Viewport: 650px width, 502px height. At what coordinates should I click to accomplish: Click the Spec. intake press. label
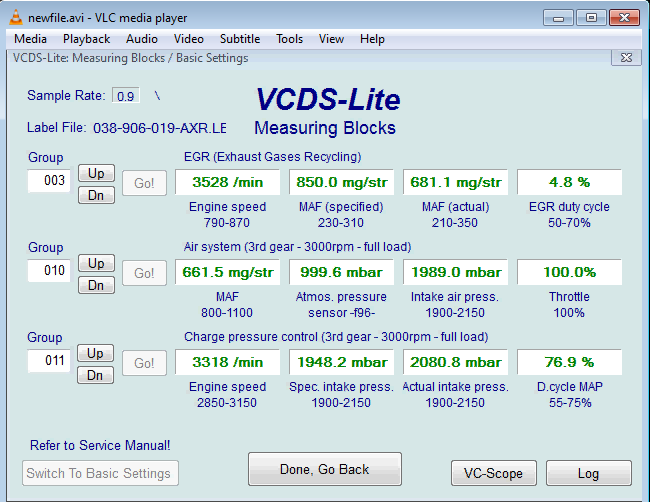tap(341, 386)
